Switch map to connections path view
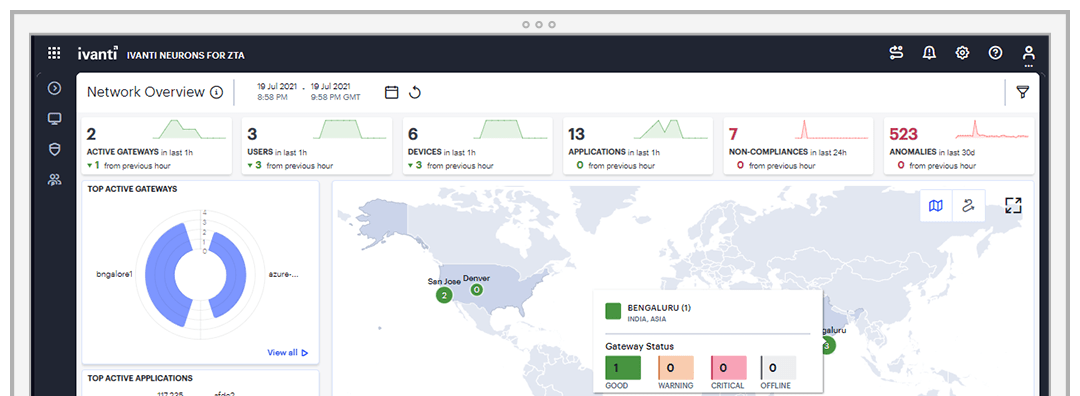Screen dimensions: 1080x396 (x=968, y=205)
